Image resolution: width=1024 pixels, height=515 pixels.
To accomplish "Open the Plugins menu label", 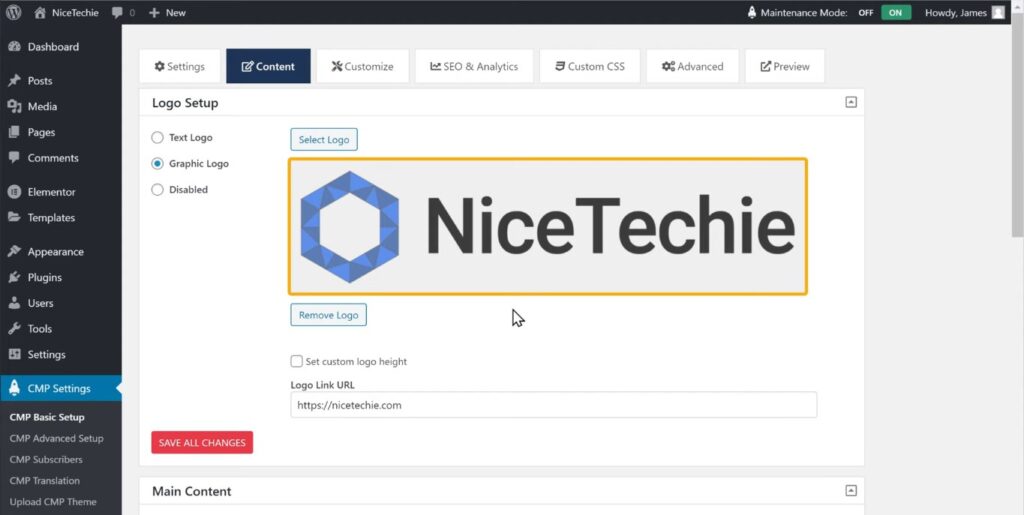I will pyautogui.click(x=44, y=277).
